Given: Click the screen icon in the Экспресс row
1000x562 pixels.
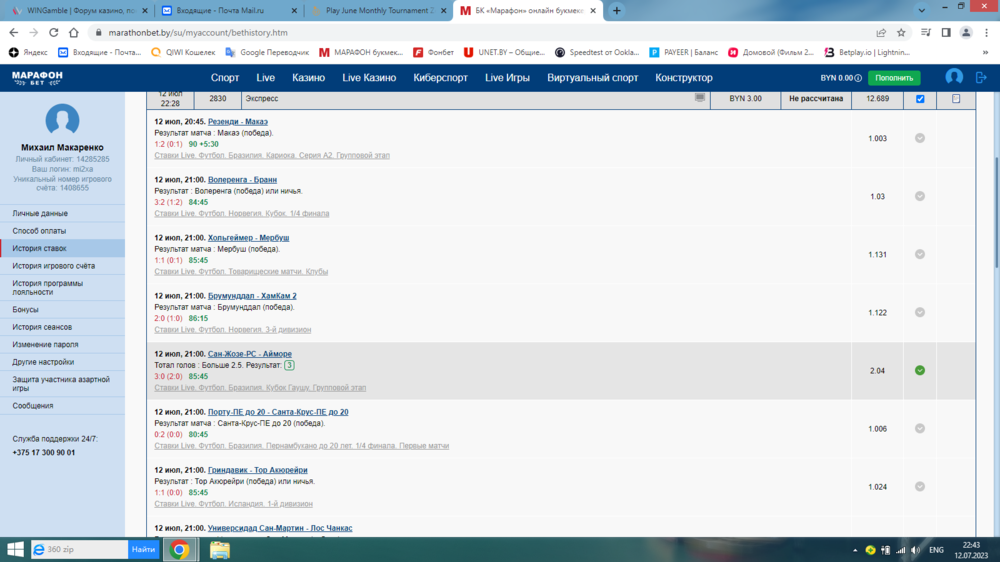Looking at the screenshot, I should [x=700, y=98].
